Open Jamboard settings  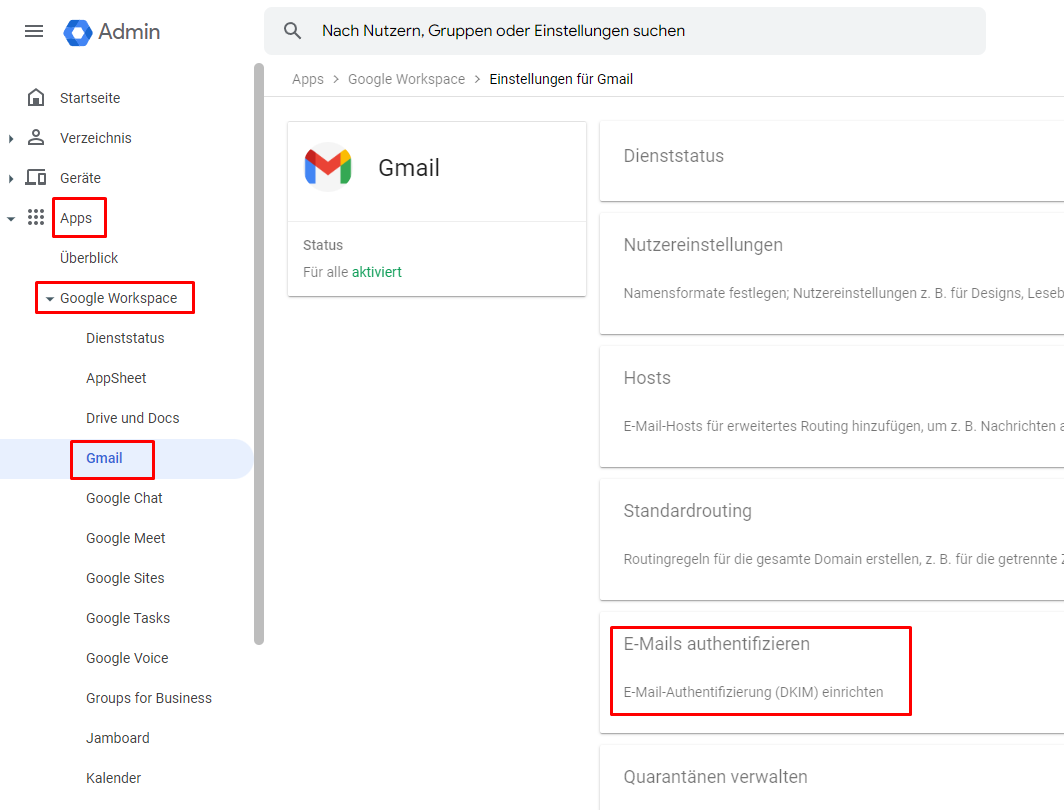click(x=117, y=738)
